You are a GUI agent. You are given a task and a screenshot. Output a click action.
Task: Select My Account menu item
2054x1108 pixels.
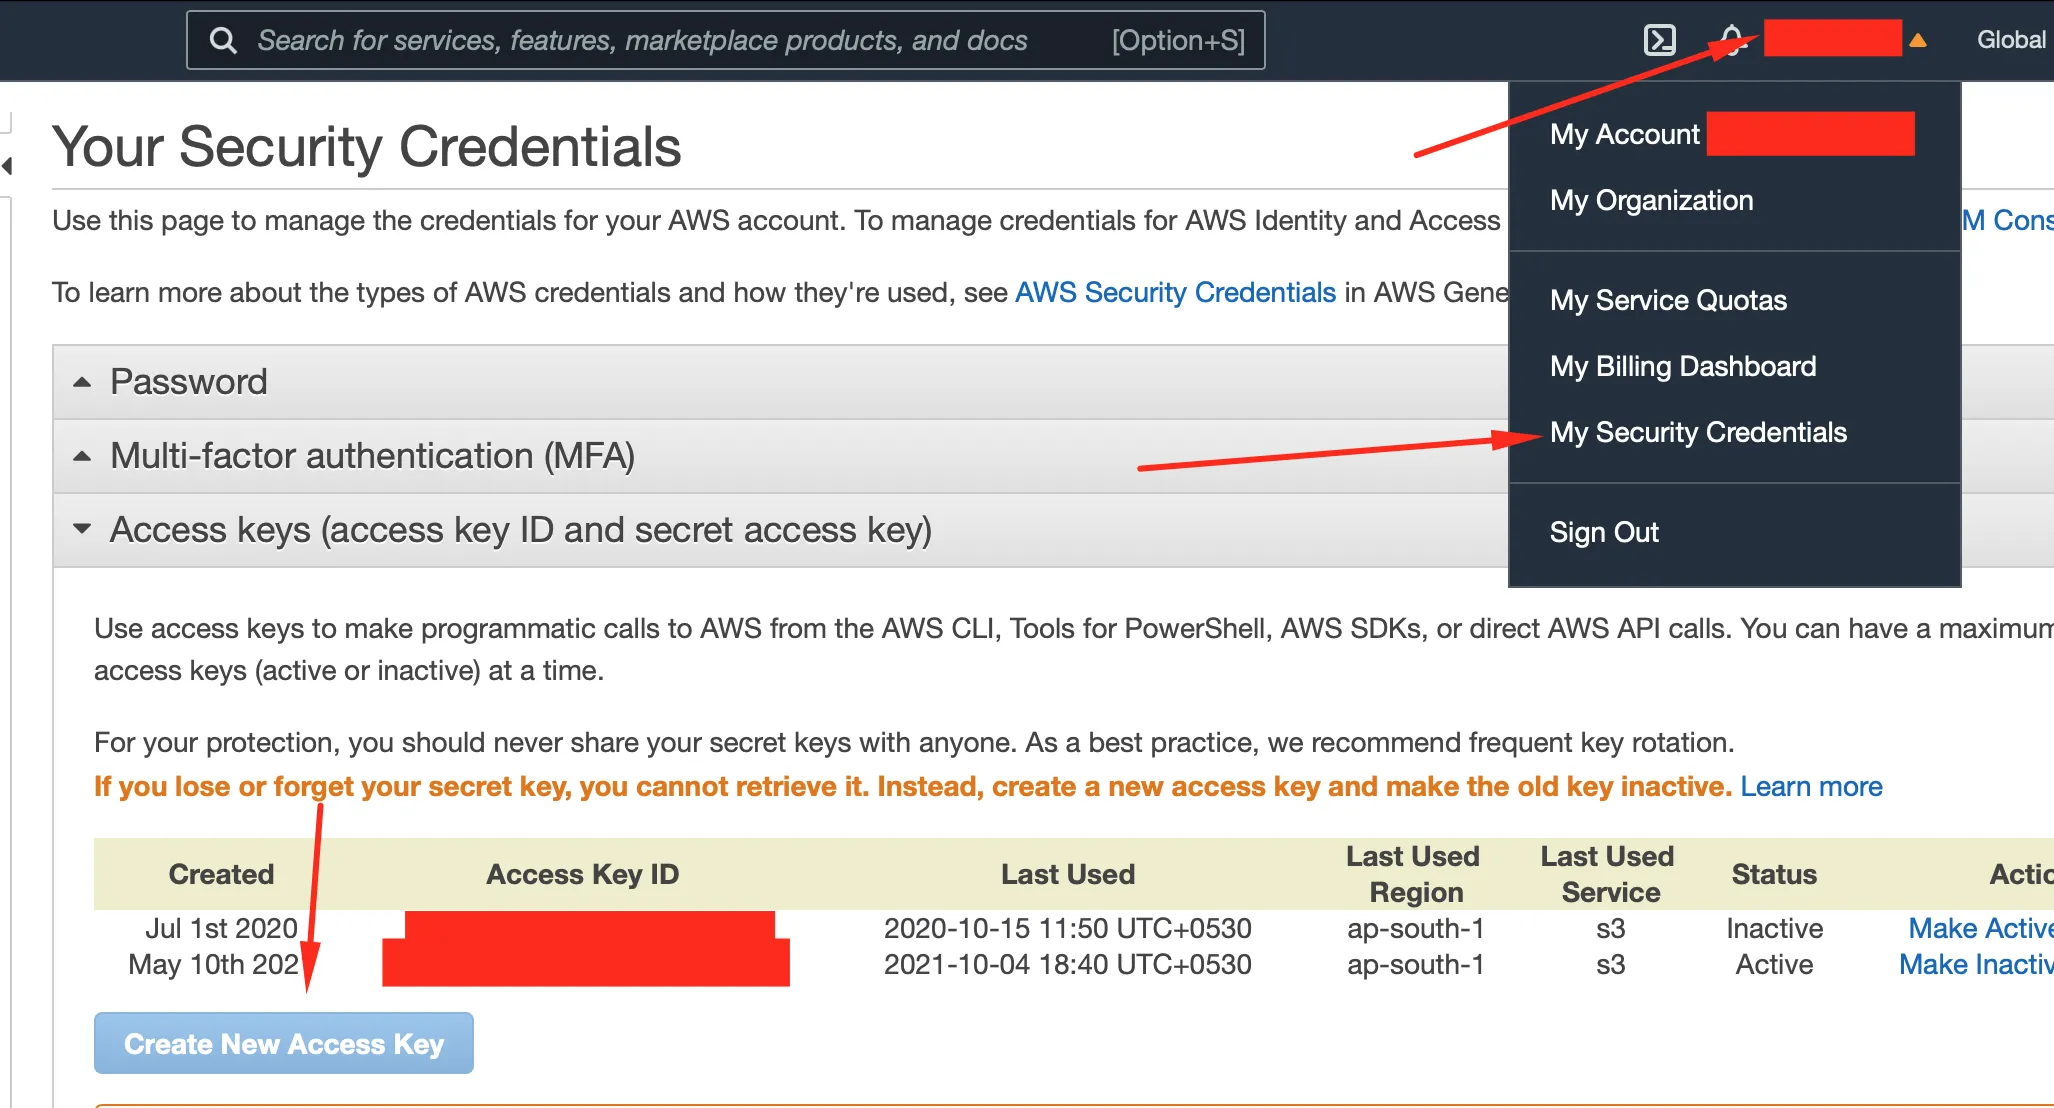tap(1624, 134)
